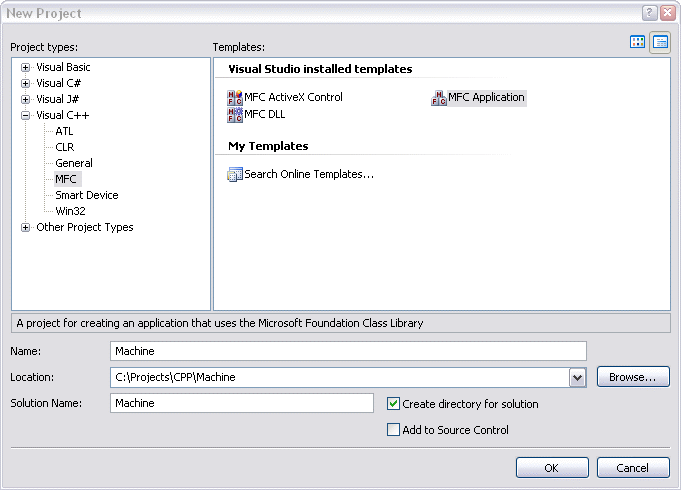Select Visual Basic in project types
The height and width of the screenshot is (490, 681).
coord(63,67)
